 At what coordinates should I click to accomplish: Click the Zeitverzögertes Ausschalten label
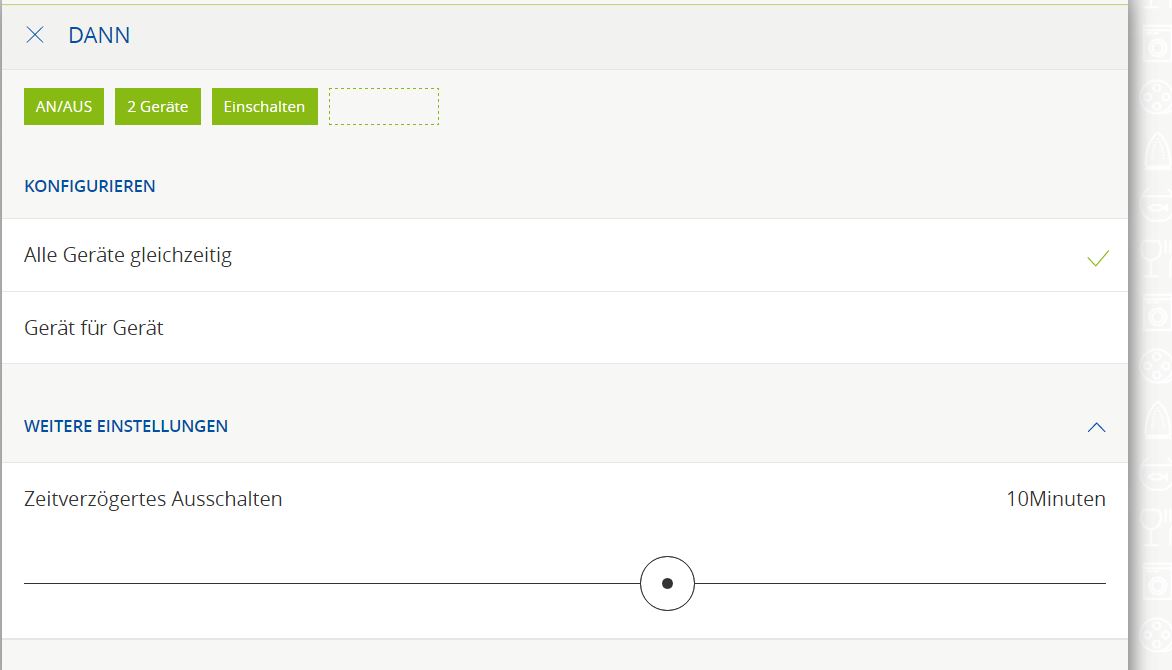click(x=153, y=499)
